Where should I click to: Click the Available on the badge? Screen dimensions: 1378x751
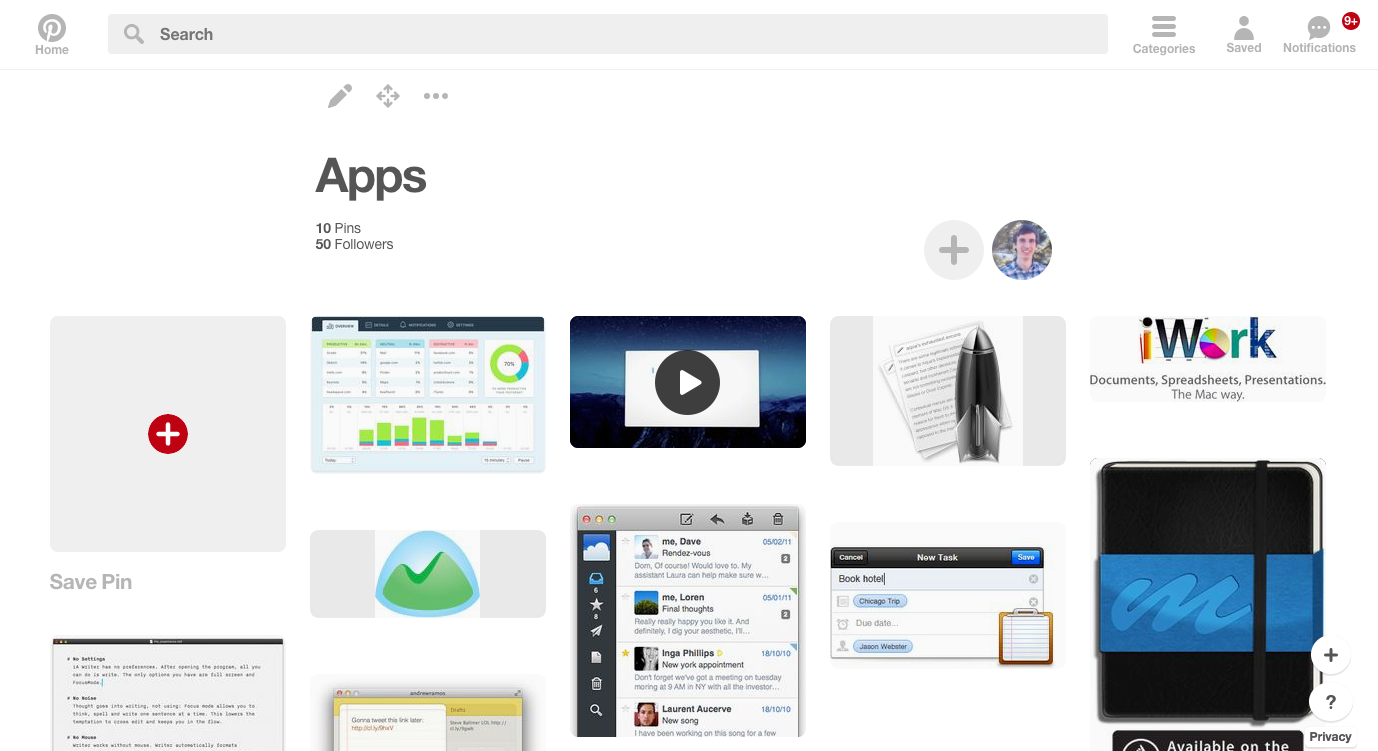click(1208, 741)
